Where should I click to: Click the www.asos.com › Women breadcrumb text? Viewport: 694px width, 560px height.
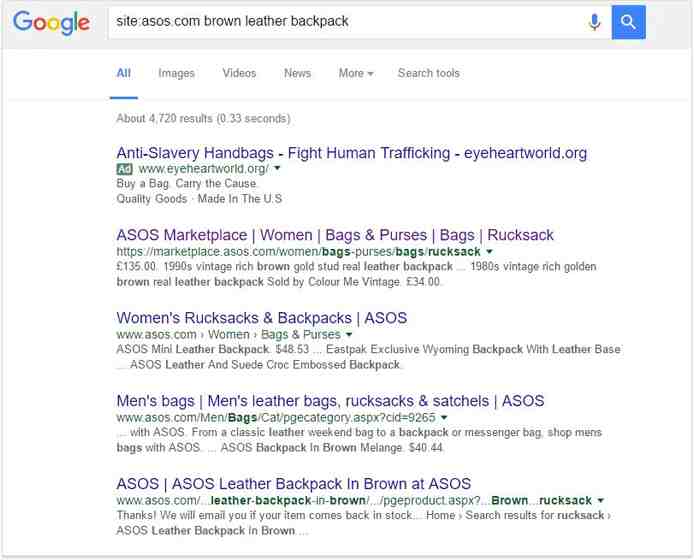183,334
